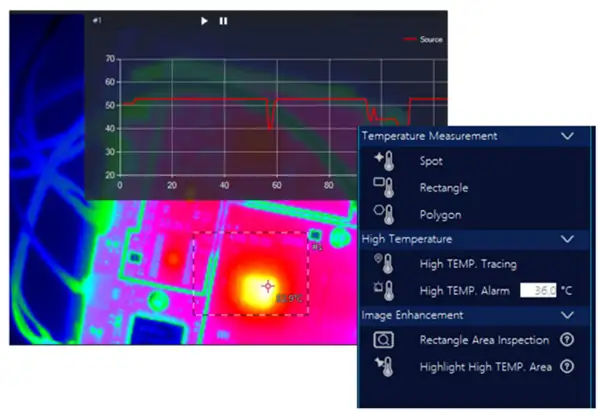The width and height of the screenshot is (600, 416).
Task: Click the High TEMP. Alarm label
Action: point(465,291)
